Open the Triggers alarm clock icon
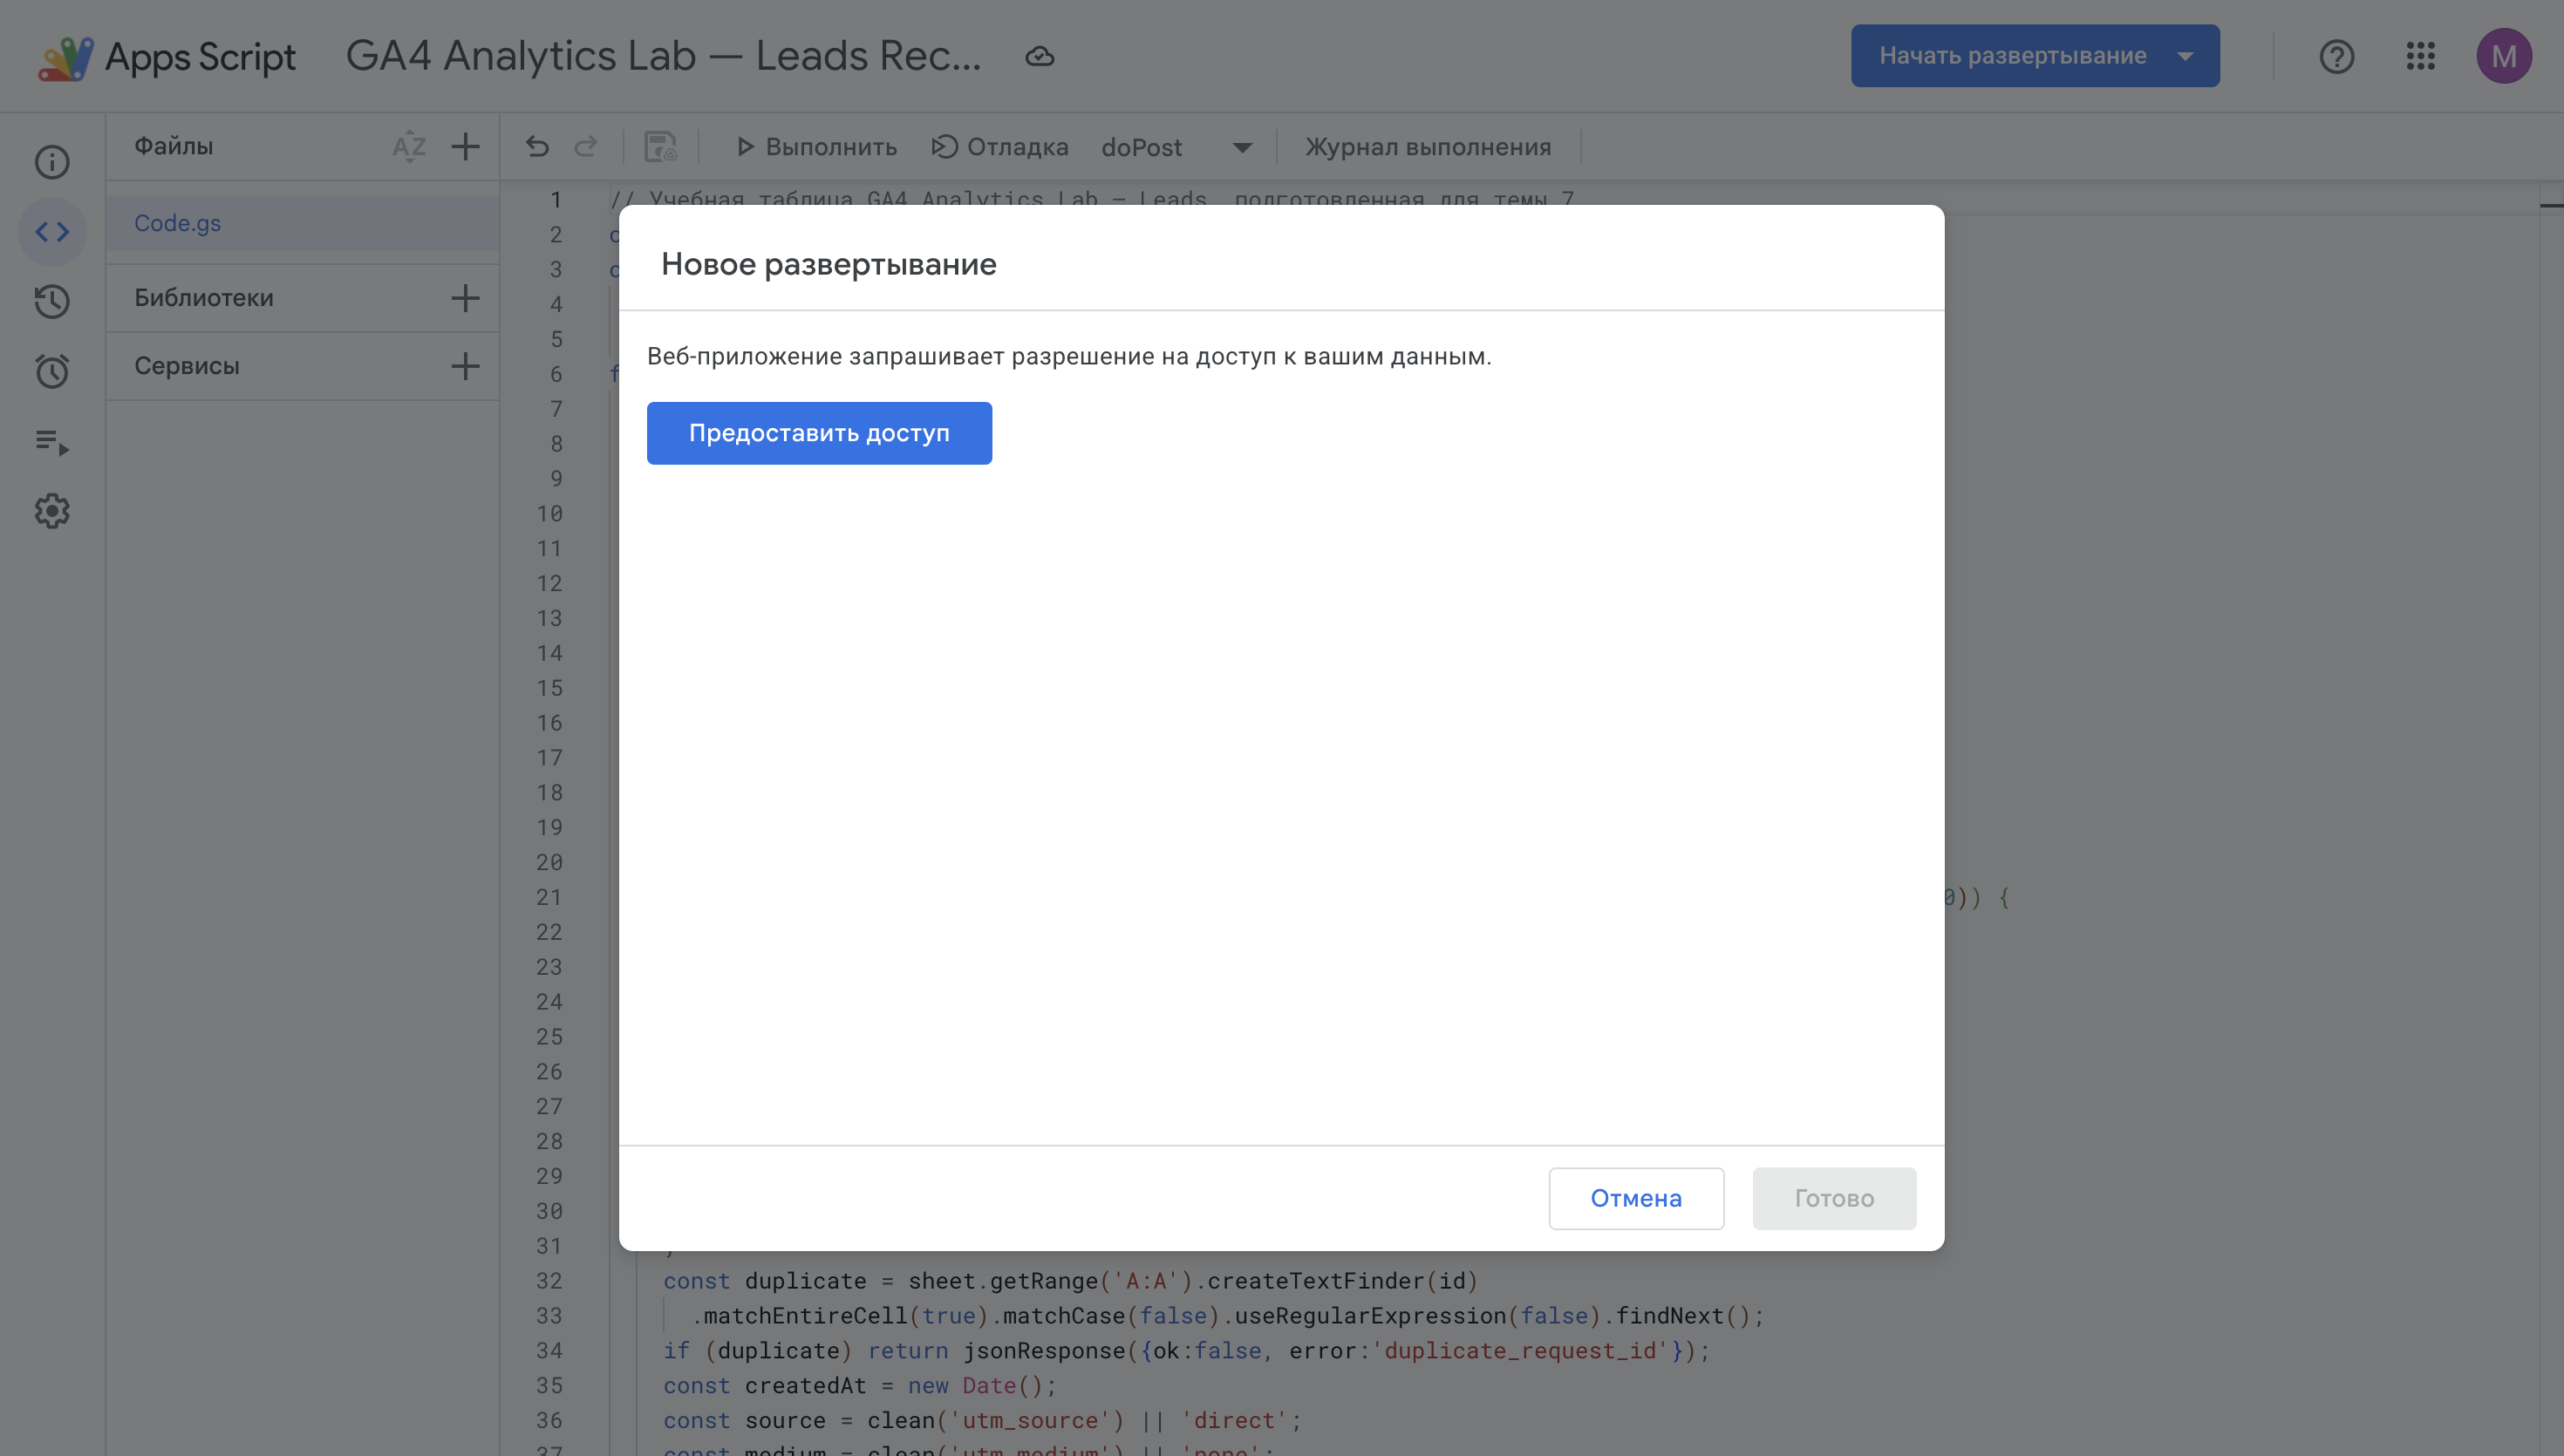Screen dimensions: 2564x1456 point(52,371)
